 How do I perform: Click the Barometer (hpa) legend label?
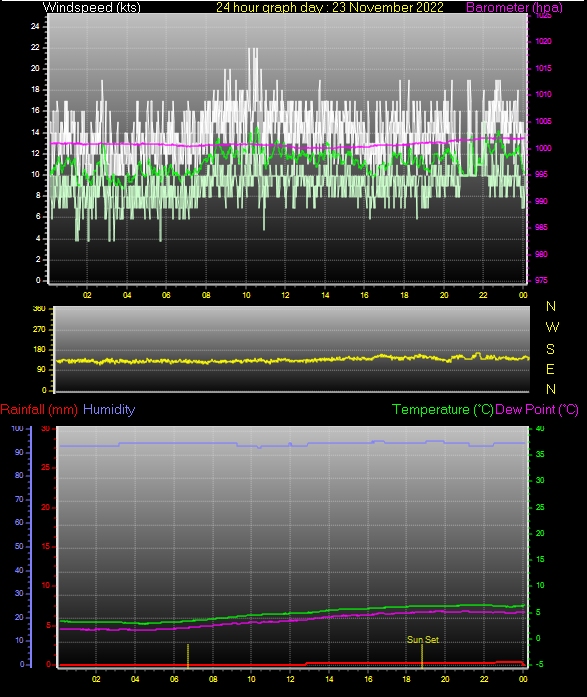point(514,7)
